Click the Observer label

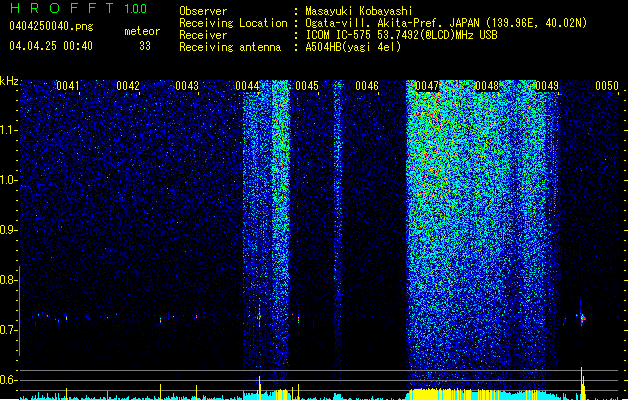203,11
